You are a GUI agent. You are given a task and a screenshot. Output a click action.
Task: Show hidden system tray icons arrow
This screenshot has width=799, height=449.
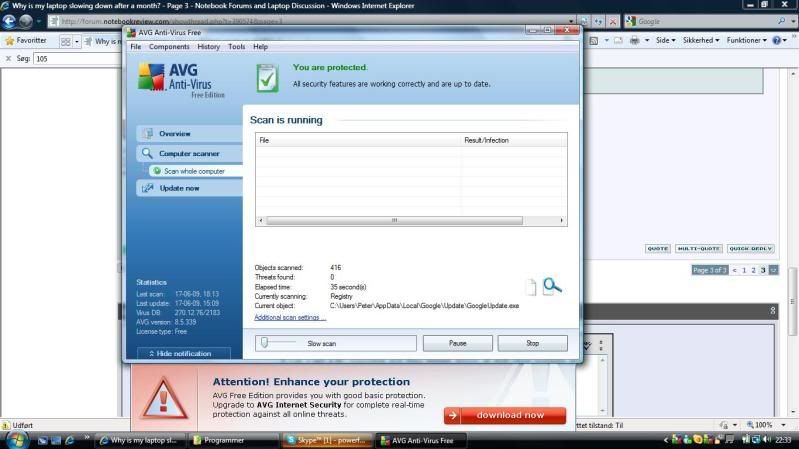[x=665, y=440]
